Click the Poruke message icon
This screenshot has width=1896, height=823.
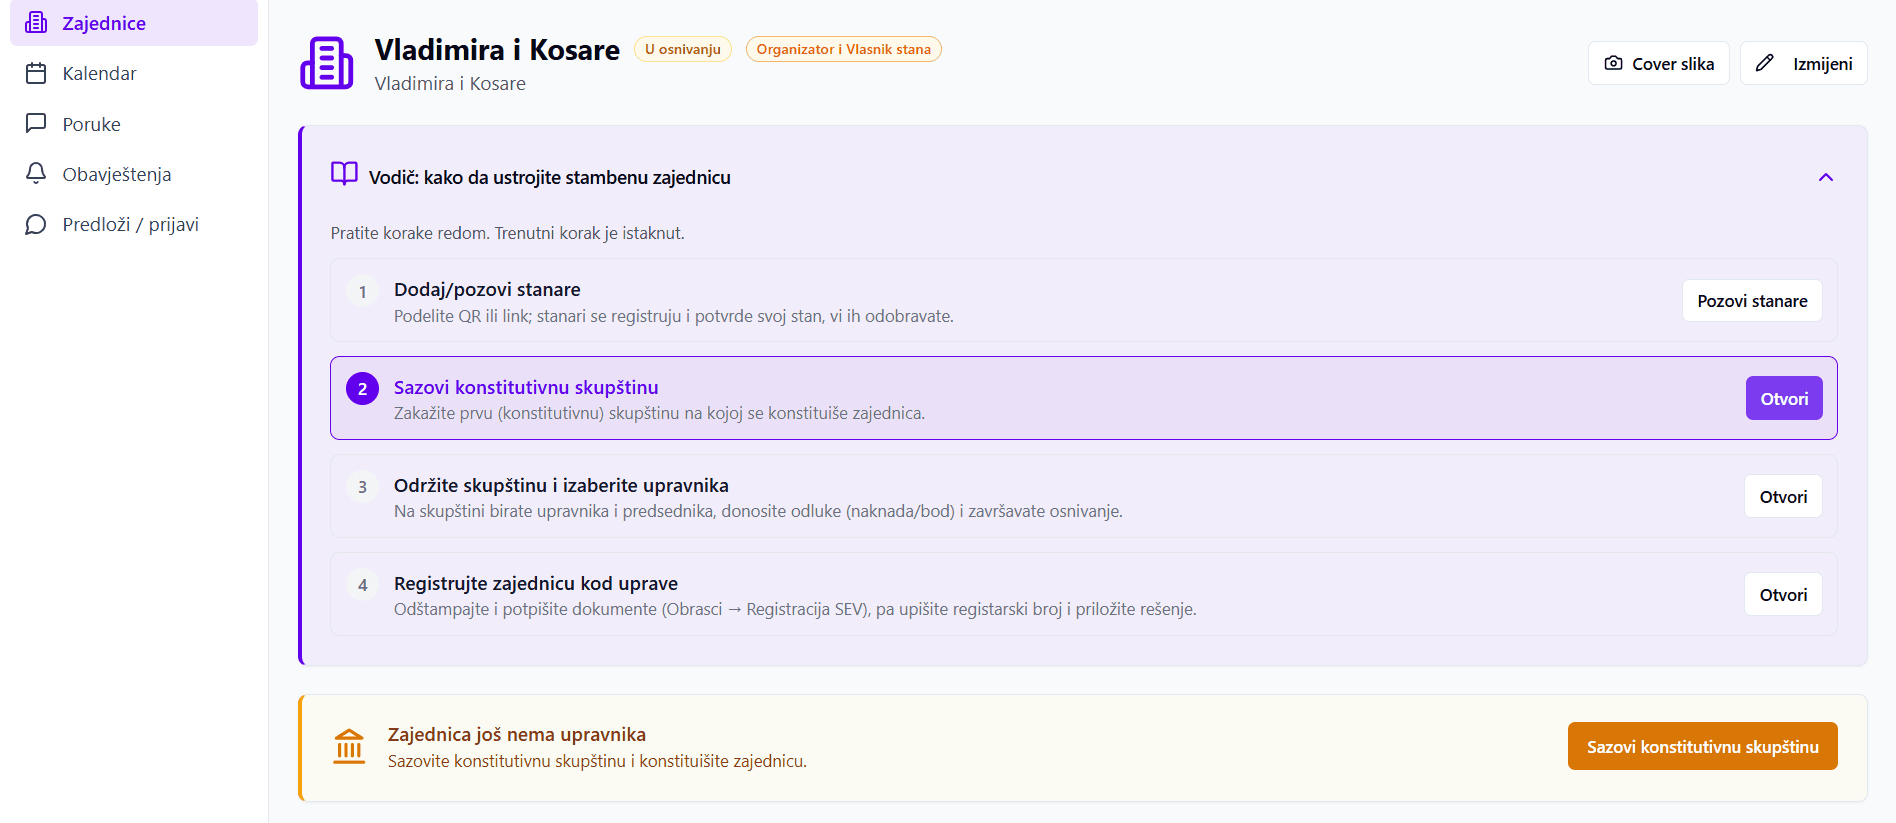point(36,124)
